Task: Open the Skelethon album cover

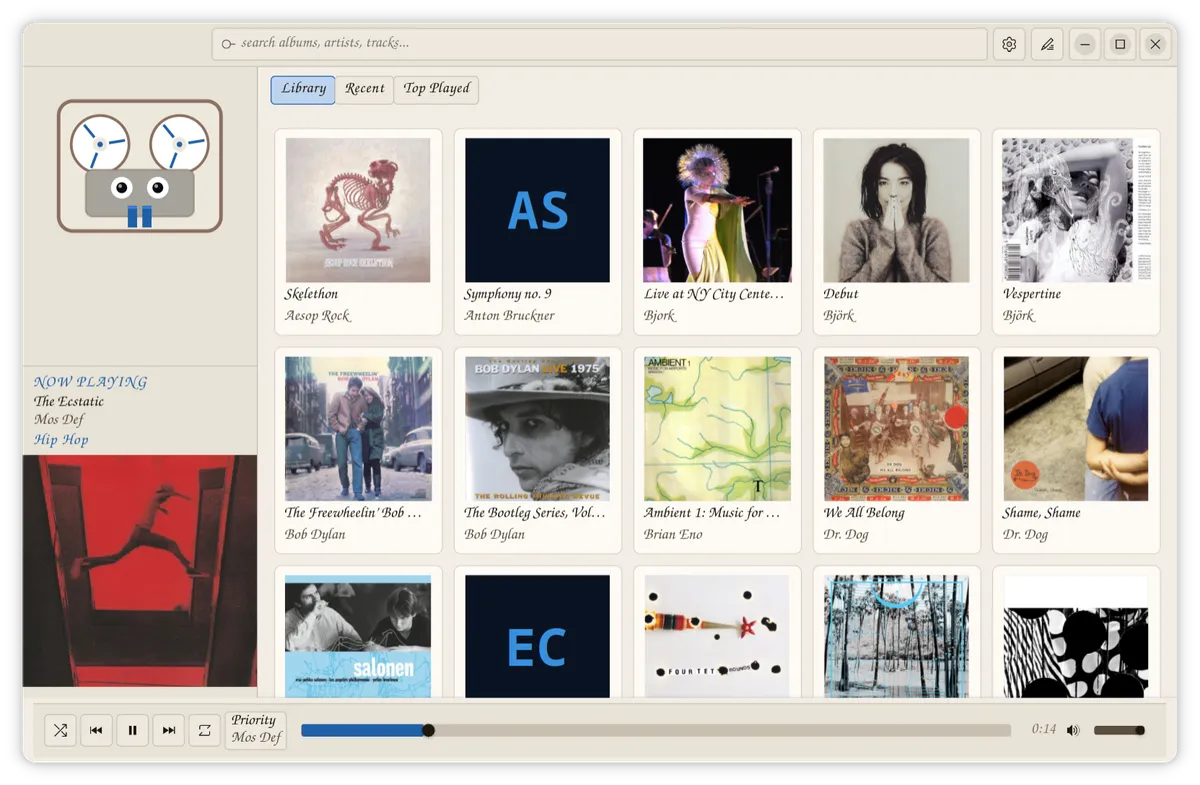Action: click(x=358, y=210)
